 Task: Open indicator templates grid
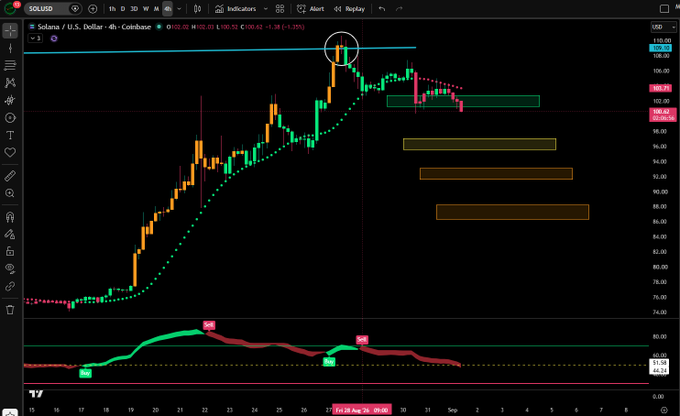click(280, 9)
